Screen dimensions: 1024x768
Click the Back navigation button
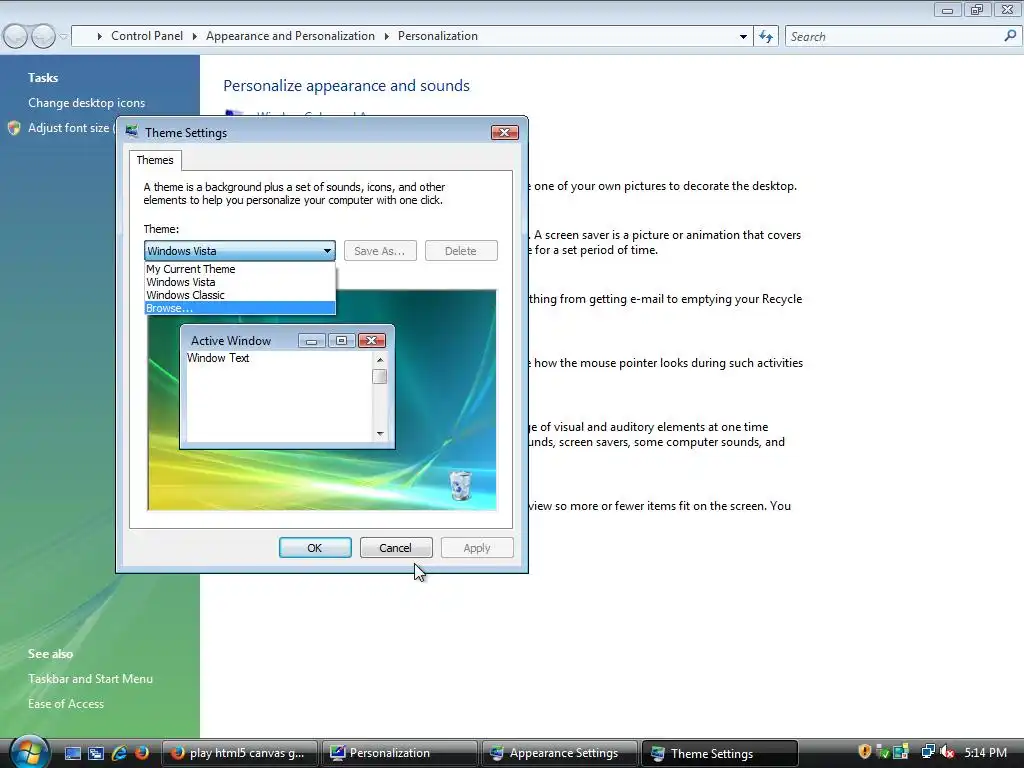[15, 36]
